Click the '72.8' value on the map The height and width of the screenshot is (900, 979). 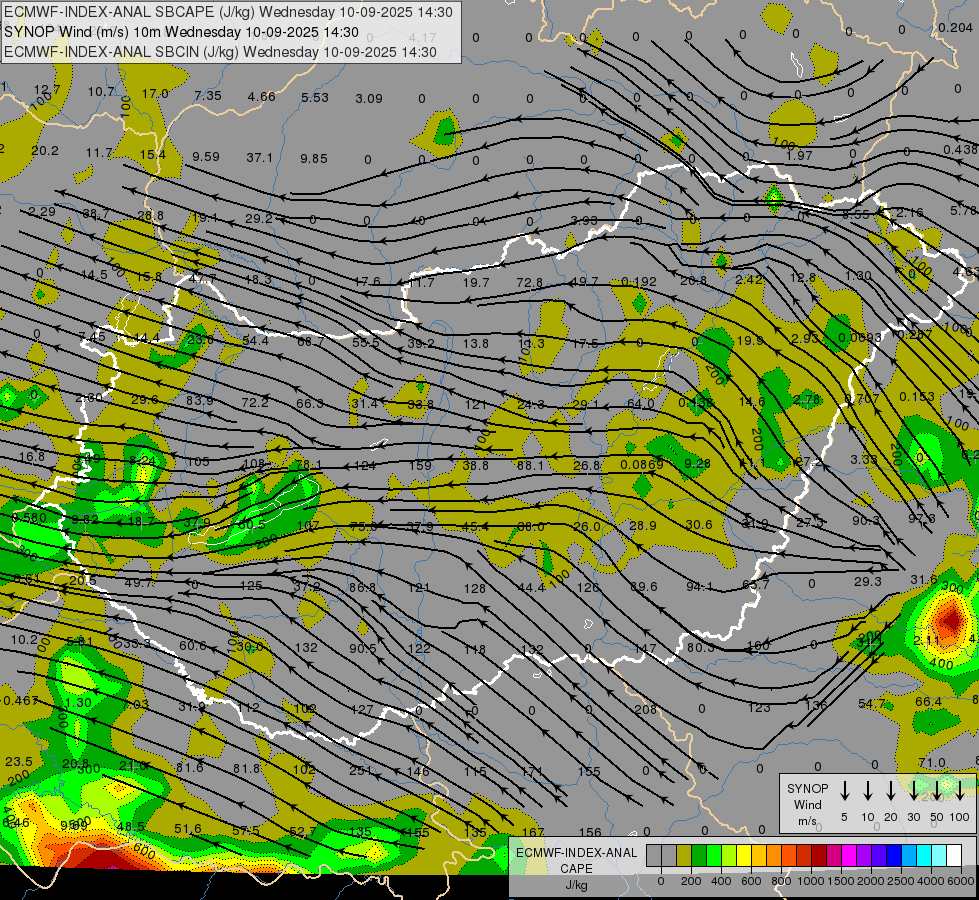point(529,282)
